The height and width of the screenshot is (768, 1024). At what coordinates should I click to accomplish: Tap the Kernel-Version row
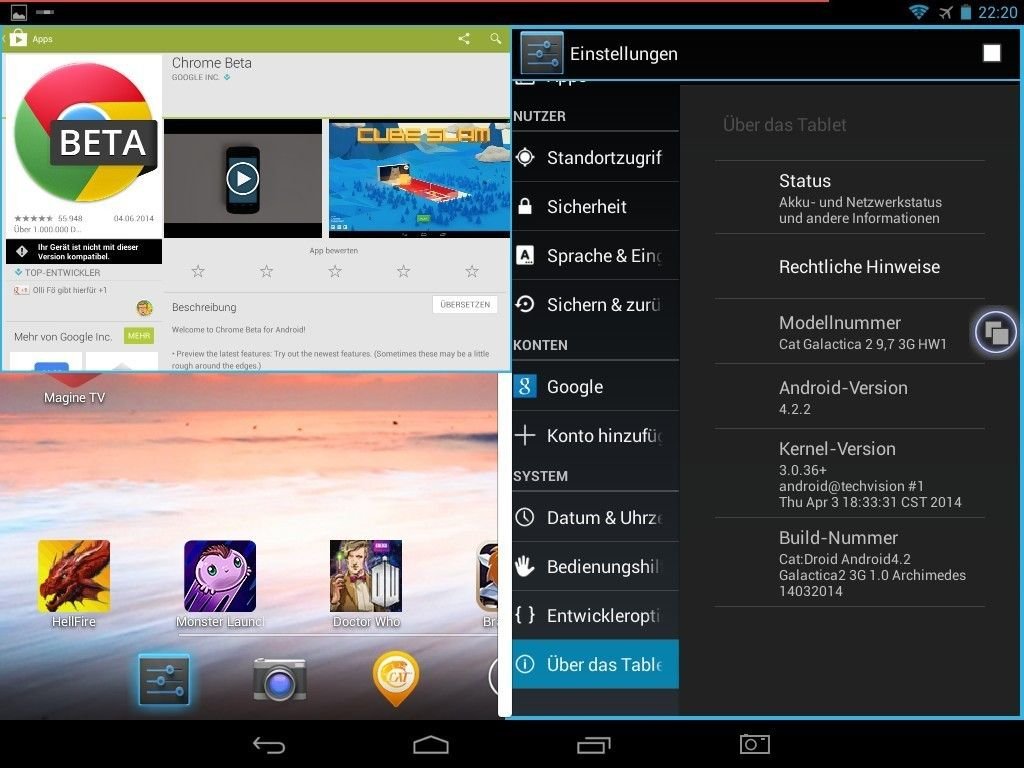(x=850, y=473)
